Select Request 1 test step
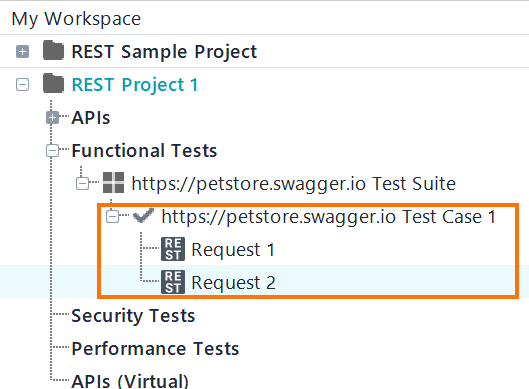The image size is (529, 389). pyautogui.click(x=233, y=250)
